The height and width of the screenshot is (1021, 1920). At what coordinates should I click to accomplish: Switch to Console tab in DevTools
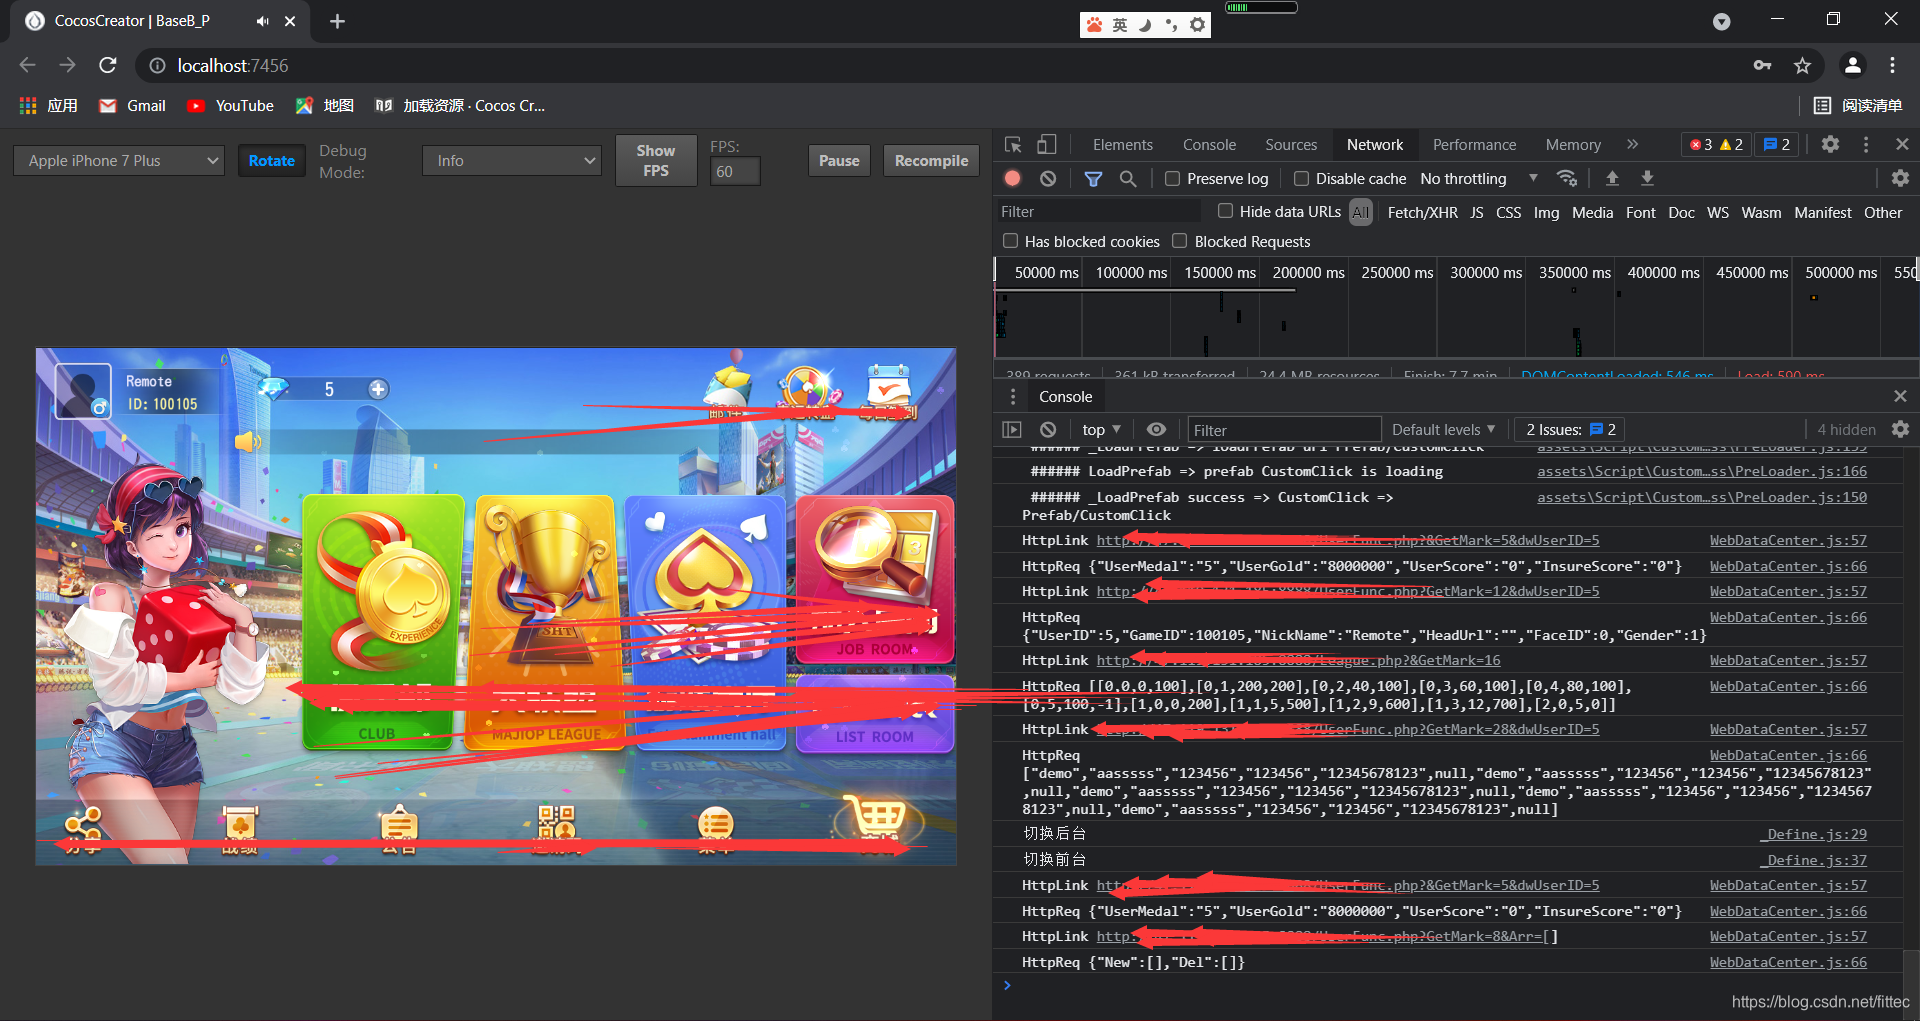pyautogui.click(x=1209, y=144)
